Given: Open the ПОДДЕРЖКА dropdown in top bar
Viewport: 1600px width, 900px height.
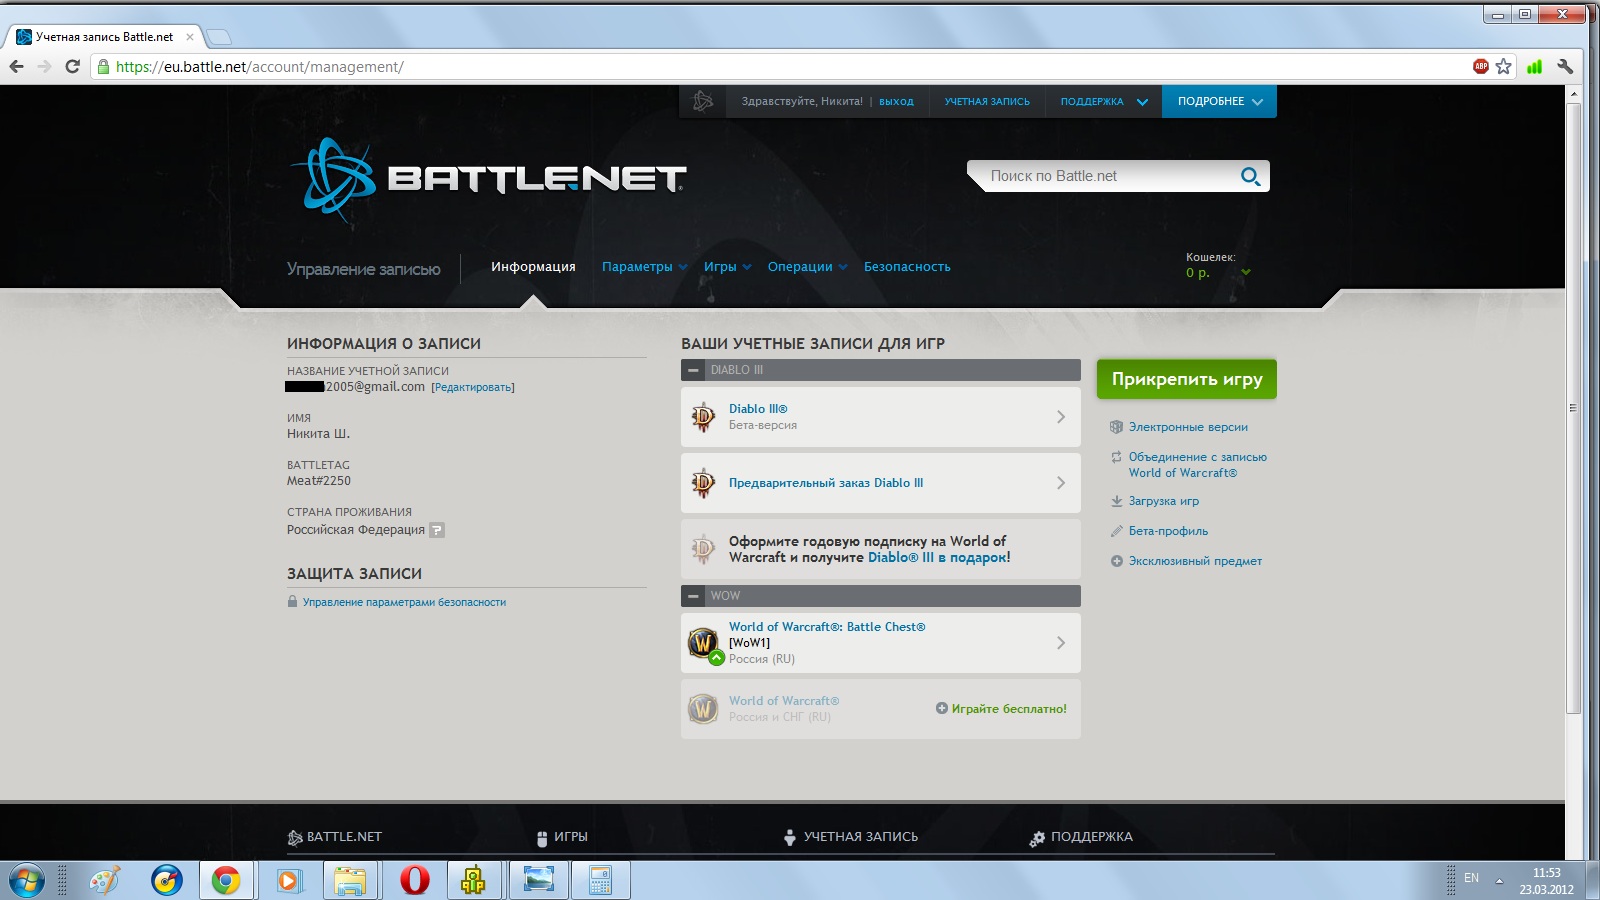Looking at the screenshot, I should point(1104,101).
